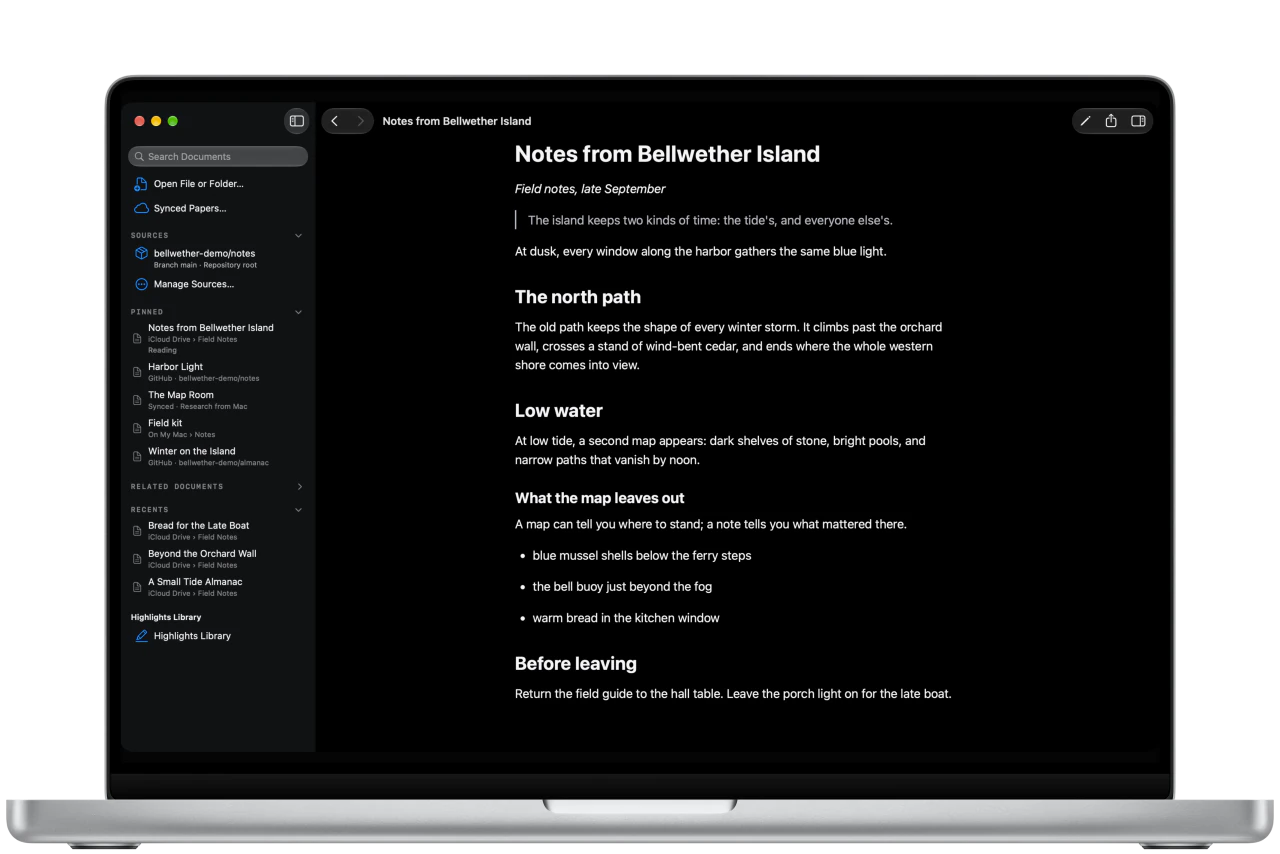Image resolution: width=1280 pixels, height=854 pixels.
Task: Toggle the left sidebar panel icon
Action: pyautogui.click(x=296, y=121)
